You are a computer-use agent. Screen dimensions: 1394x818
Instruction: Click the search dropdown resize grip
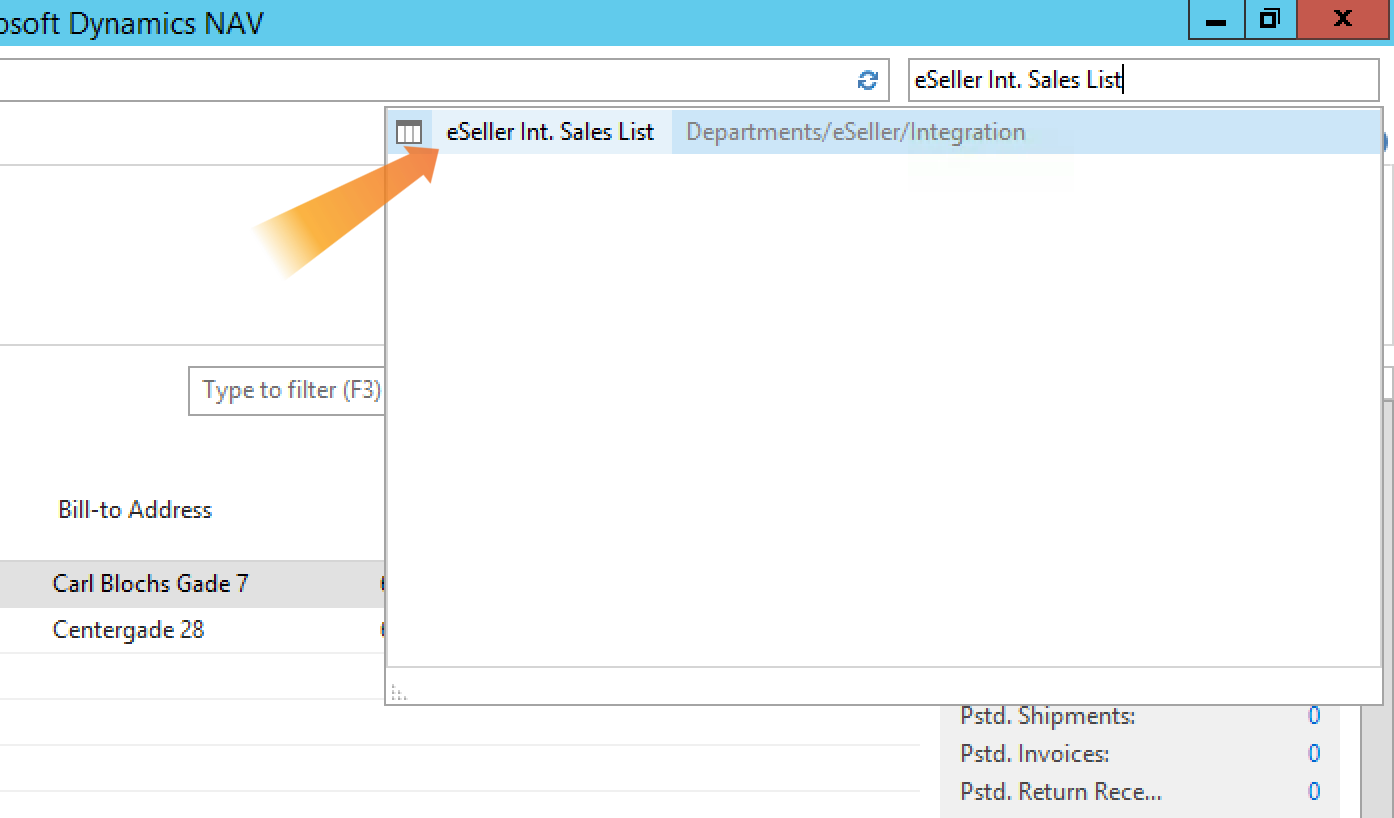coord(399,692)
